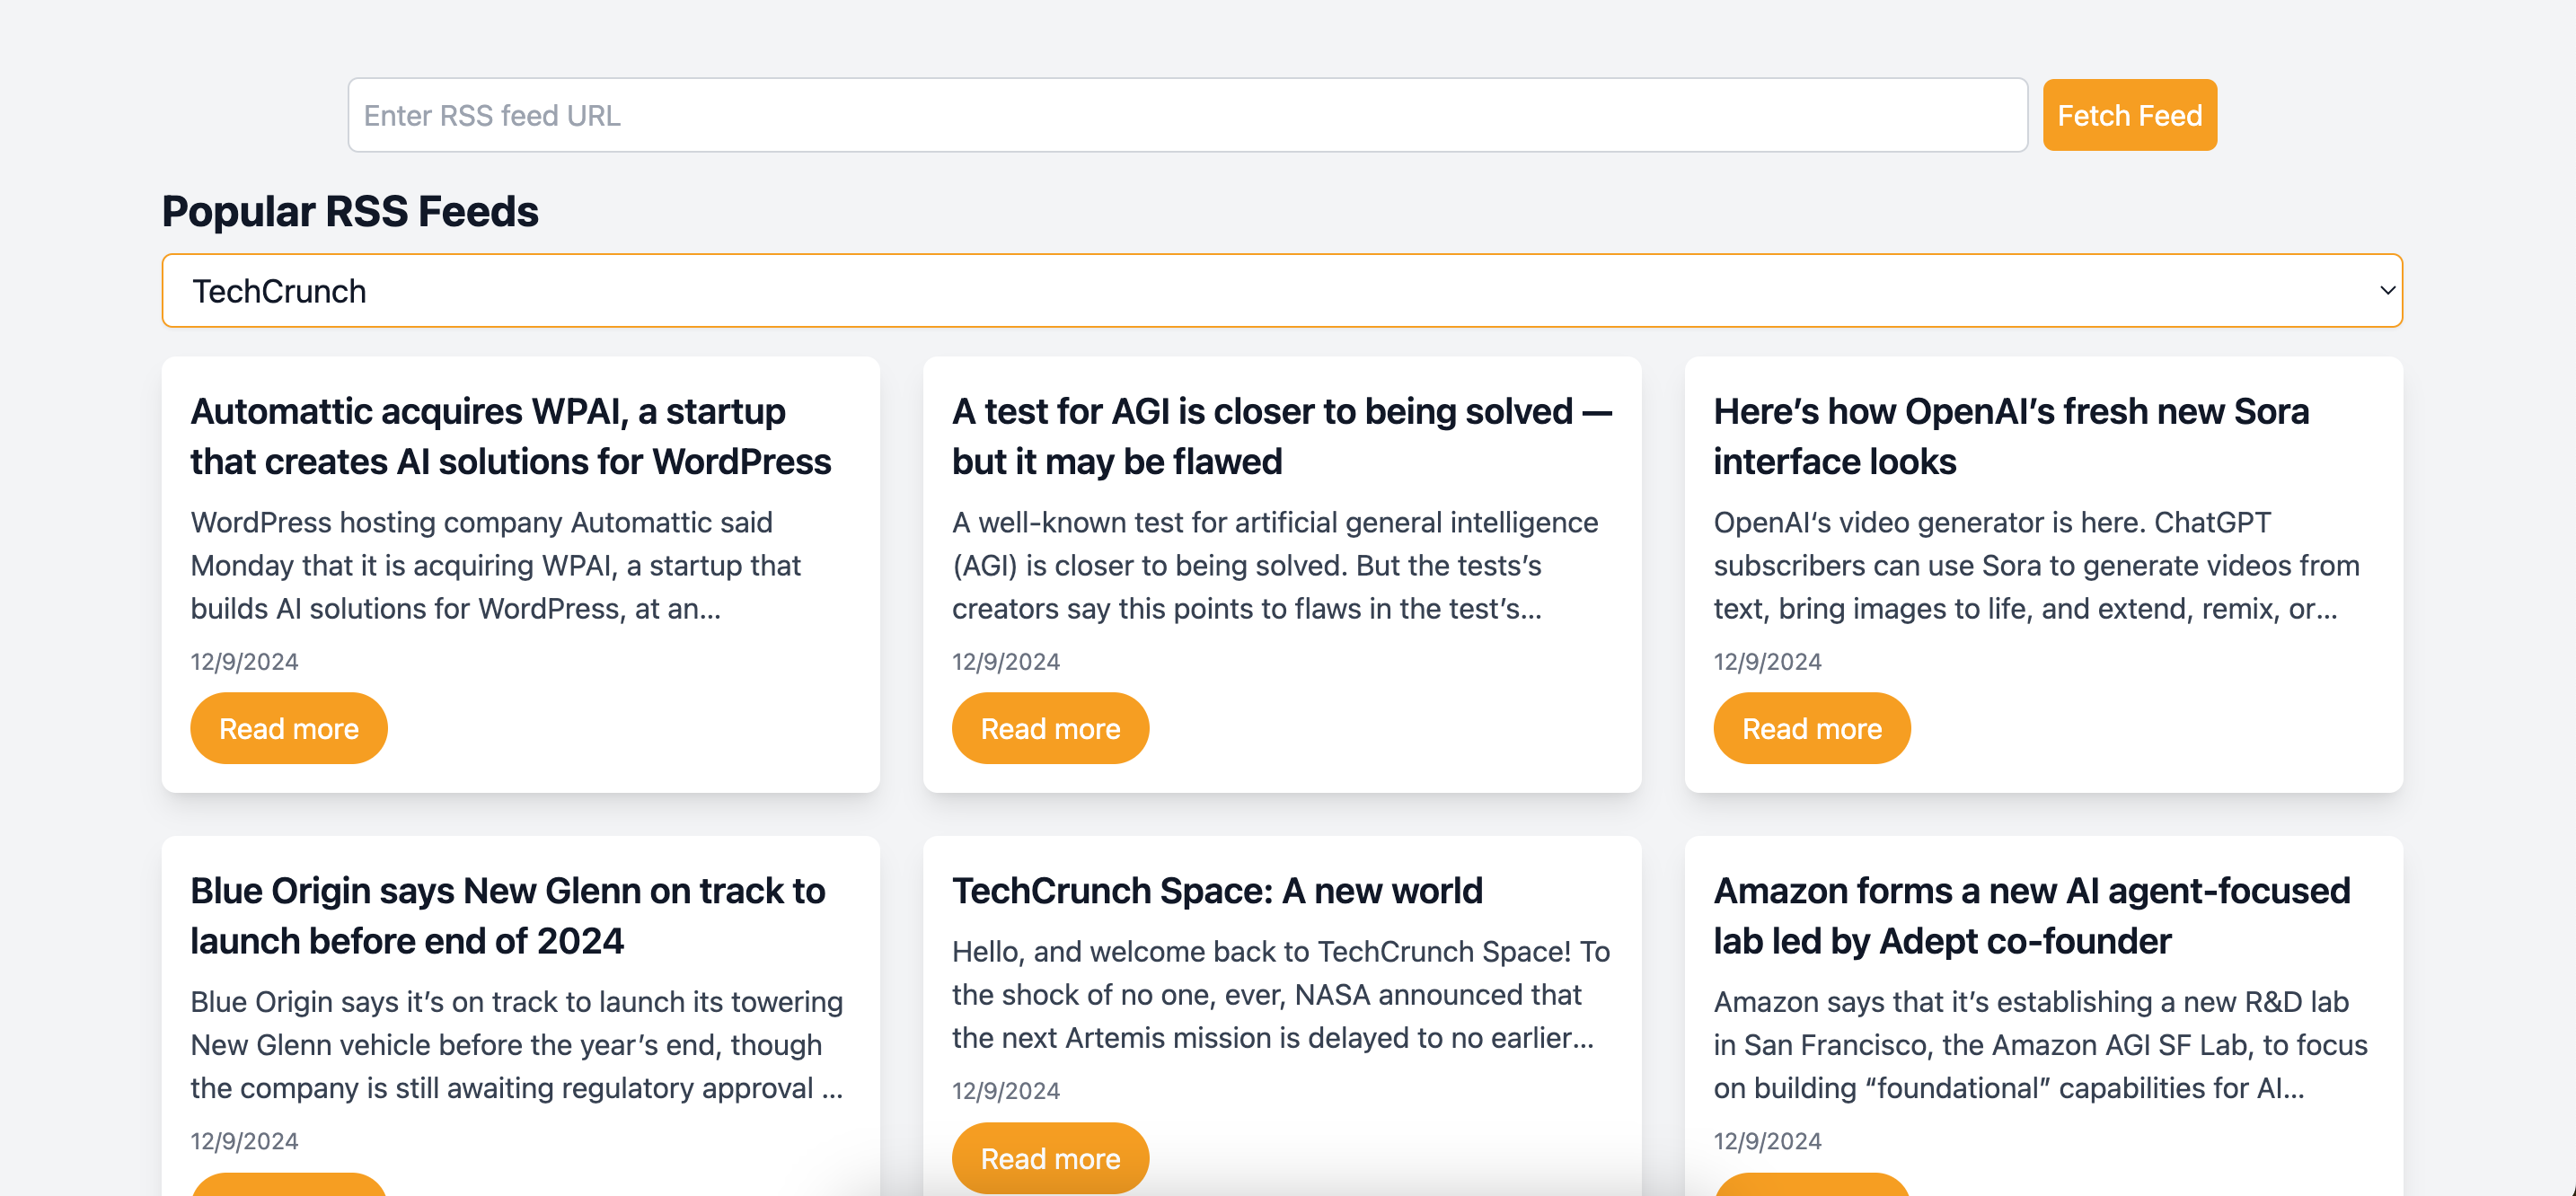
Task: Click the AGI closer to being solved headline
Action: 1280,436
